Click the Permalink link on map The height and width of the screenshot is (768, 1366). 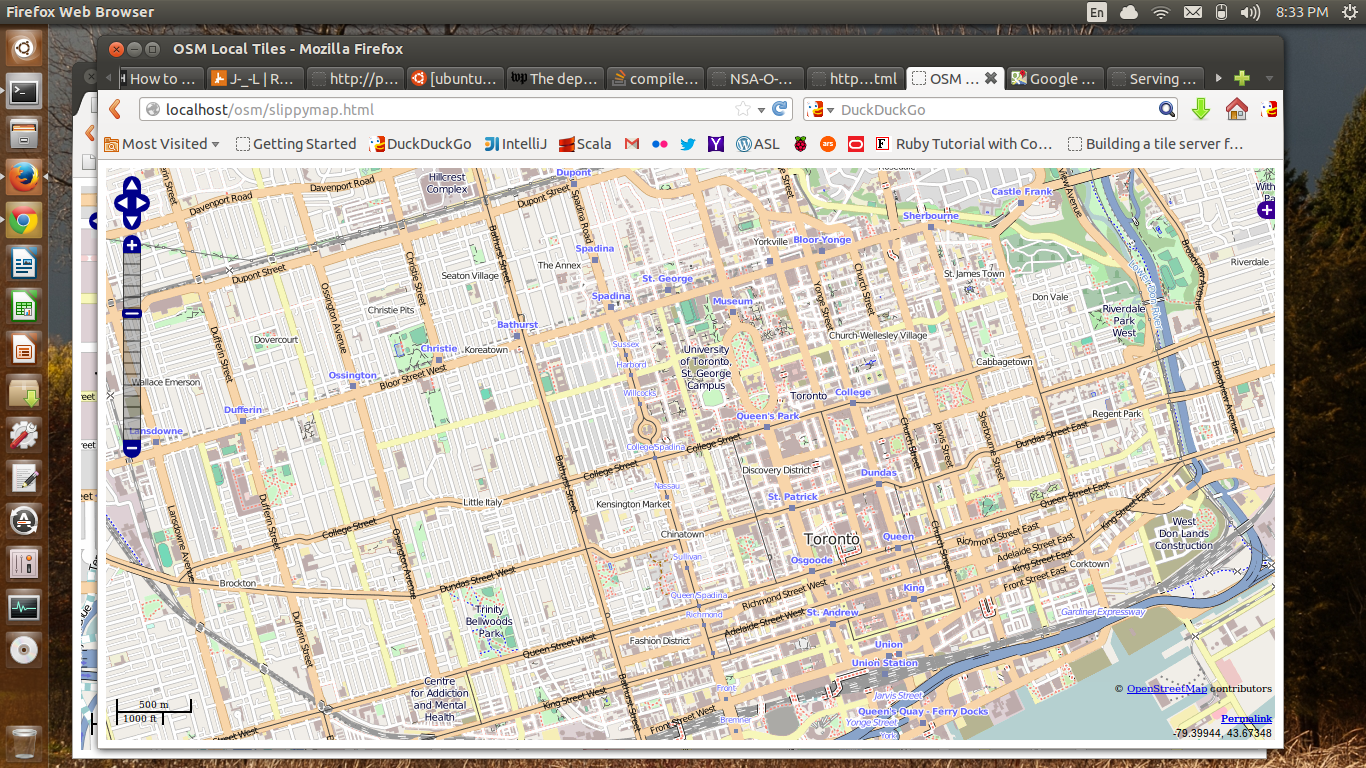(x=1246, y=719)
